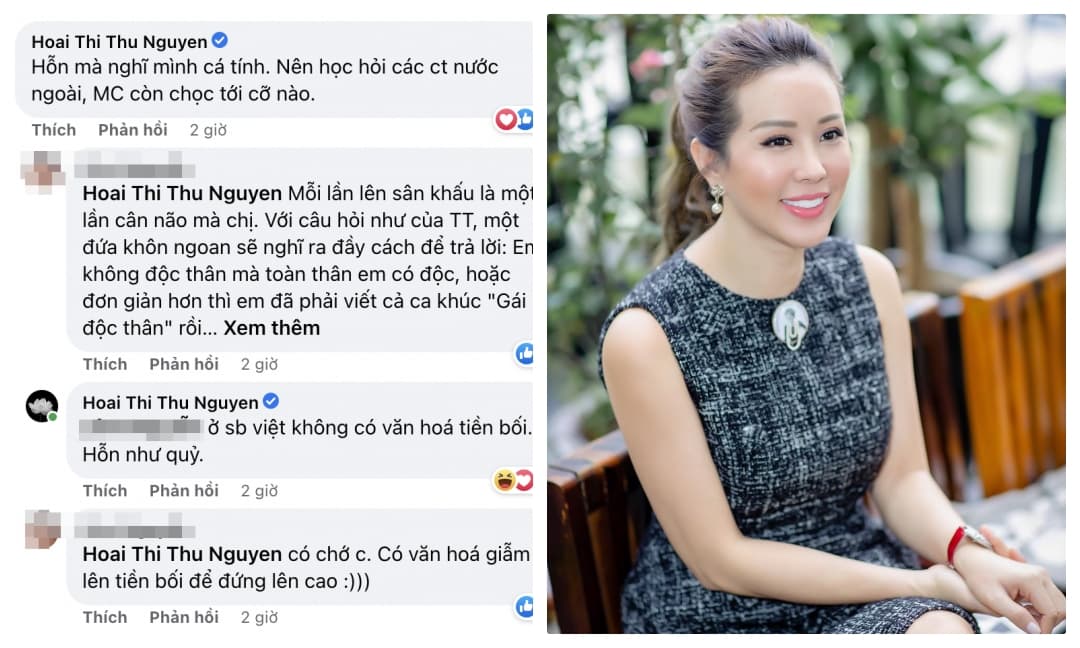Click the Hoai Thi Thu Nguyen mention in the second comment
This screenshot has height=648, width=1080.
point(182,194)
